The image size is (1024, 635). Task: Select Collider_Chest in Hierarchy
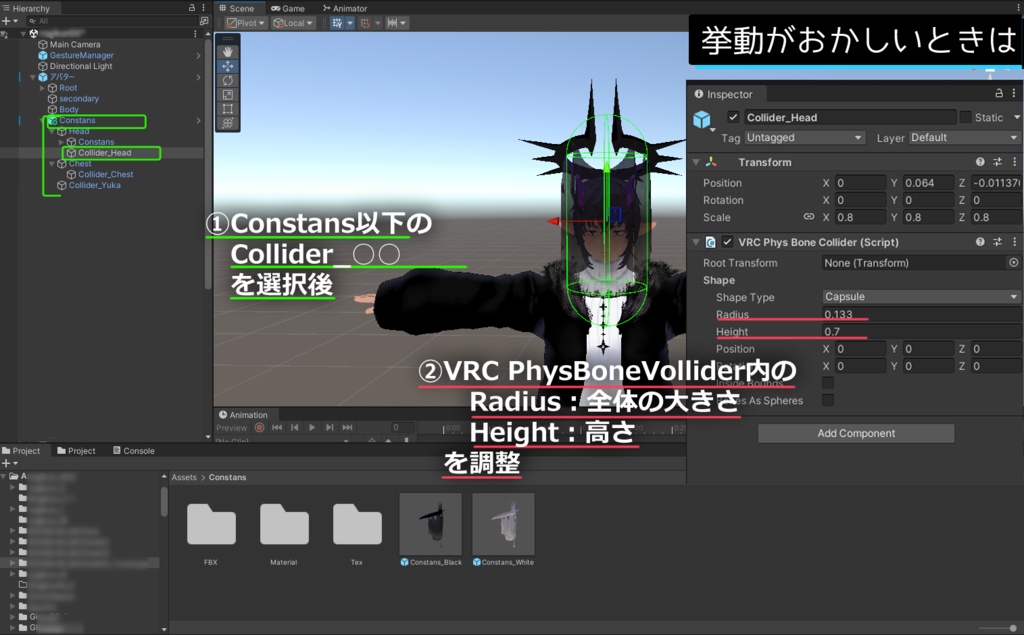[105, 174]
